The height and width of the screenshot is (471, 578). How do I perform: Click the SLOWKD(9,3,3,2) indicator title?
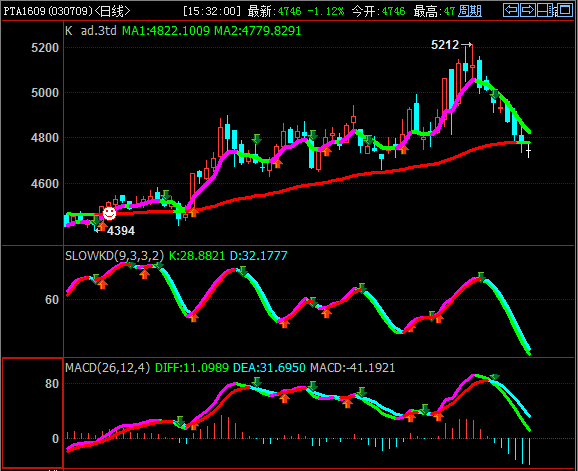pyautogui.click(x=114, y=255)
